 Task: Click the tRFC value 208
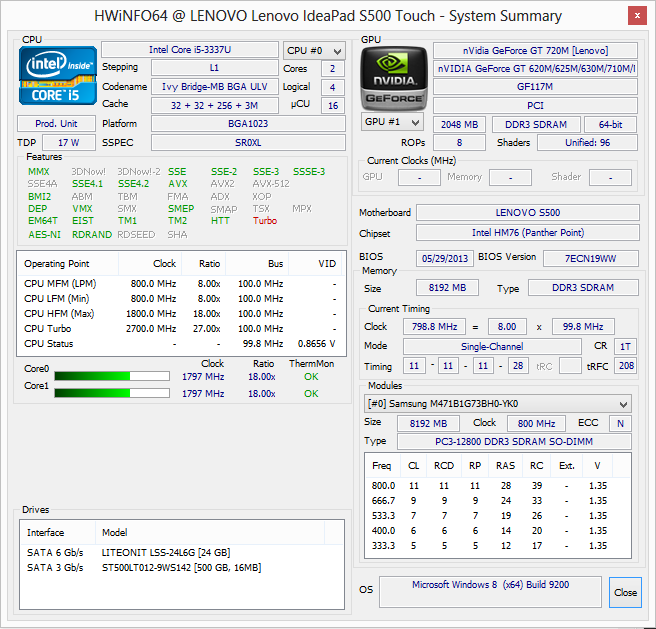[x=626, y=366]
